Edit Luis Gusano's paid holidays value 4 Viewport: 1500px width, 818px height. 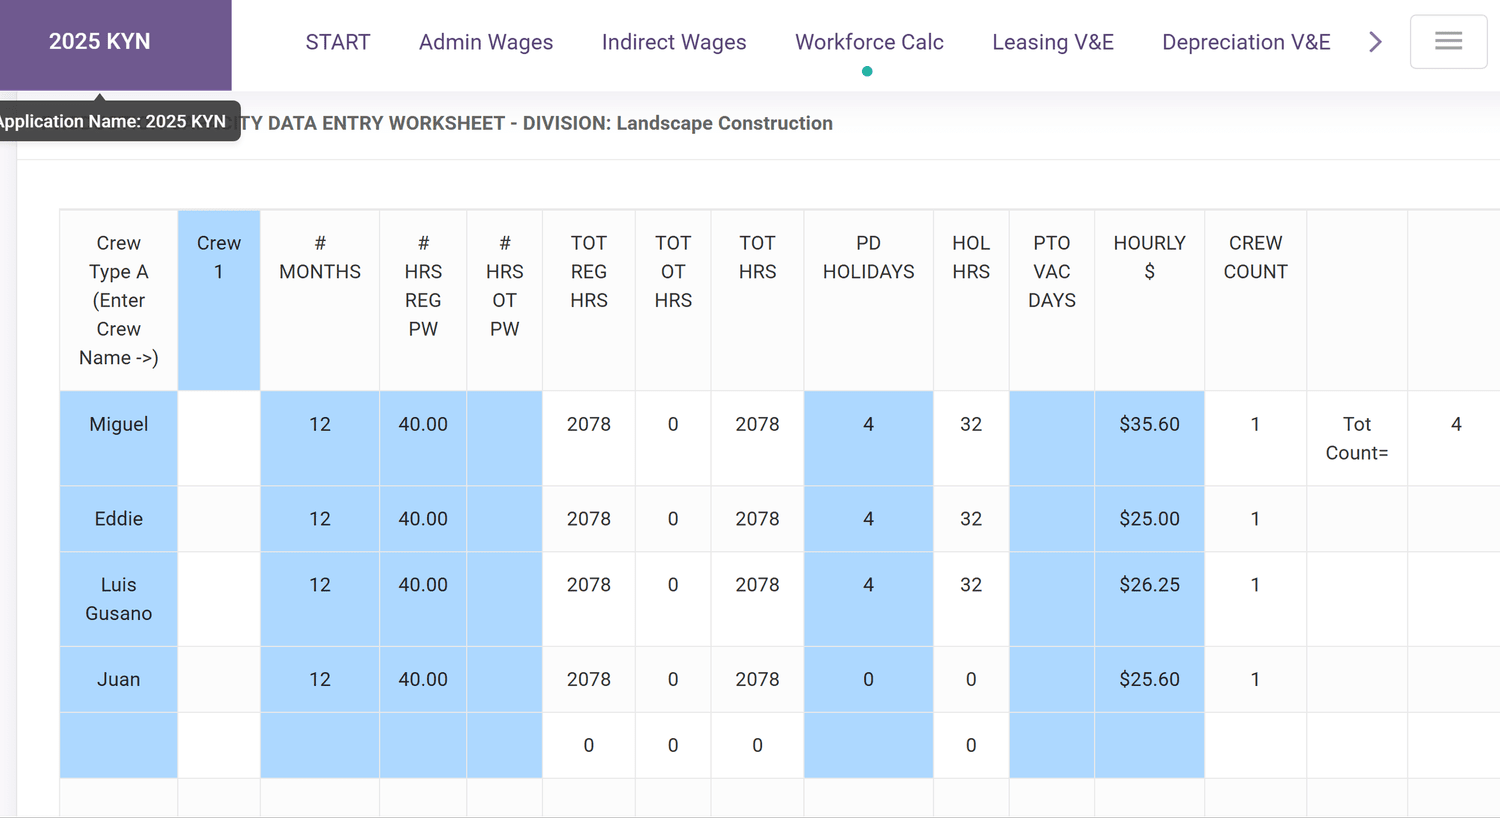[x=869, y=599]
